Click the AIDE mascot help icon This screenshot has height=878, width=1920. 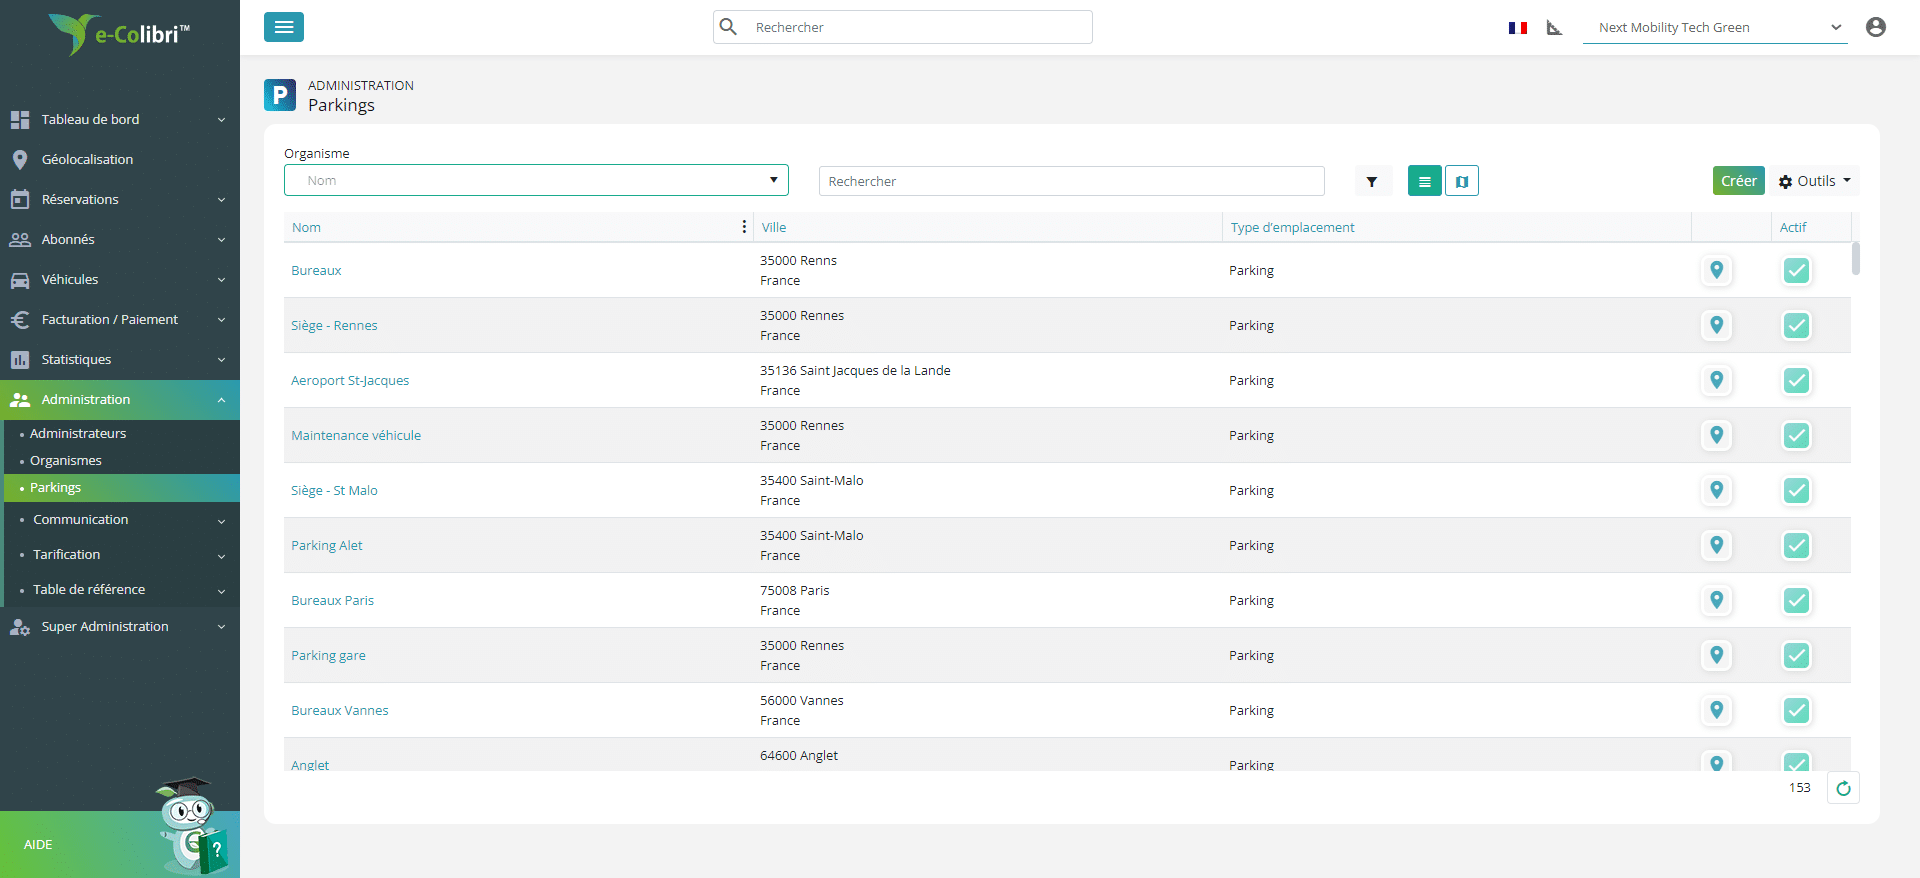(x=192, y=826)
